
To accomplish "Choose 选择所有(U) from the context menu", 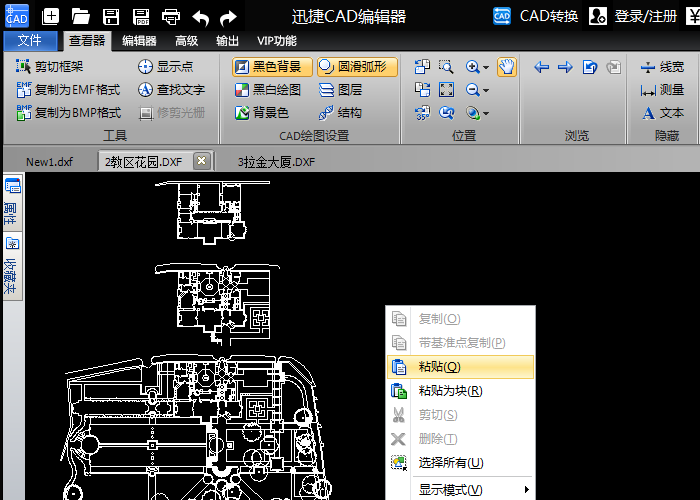I will pos(461,463).
